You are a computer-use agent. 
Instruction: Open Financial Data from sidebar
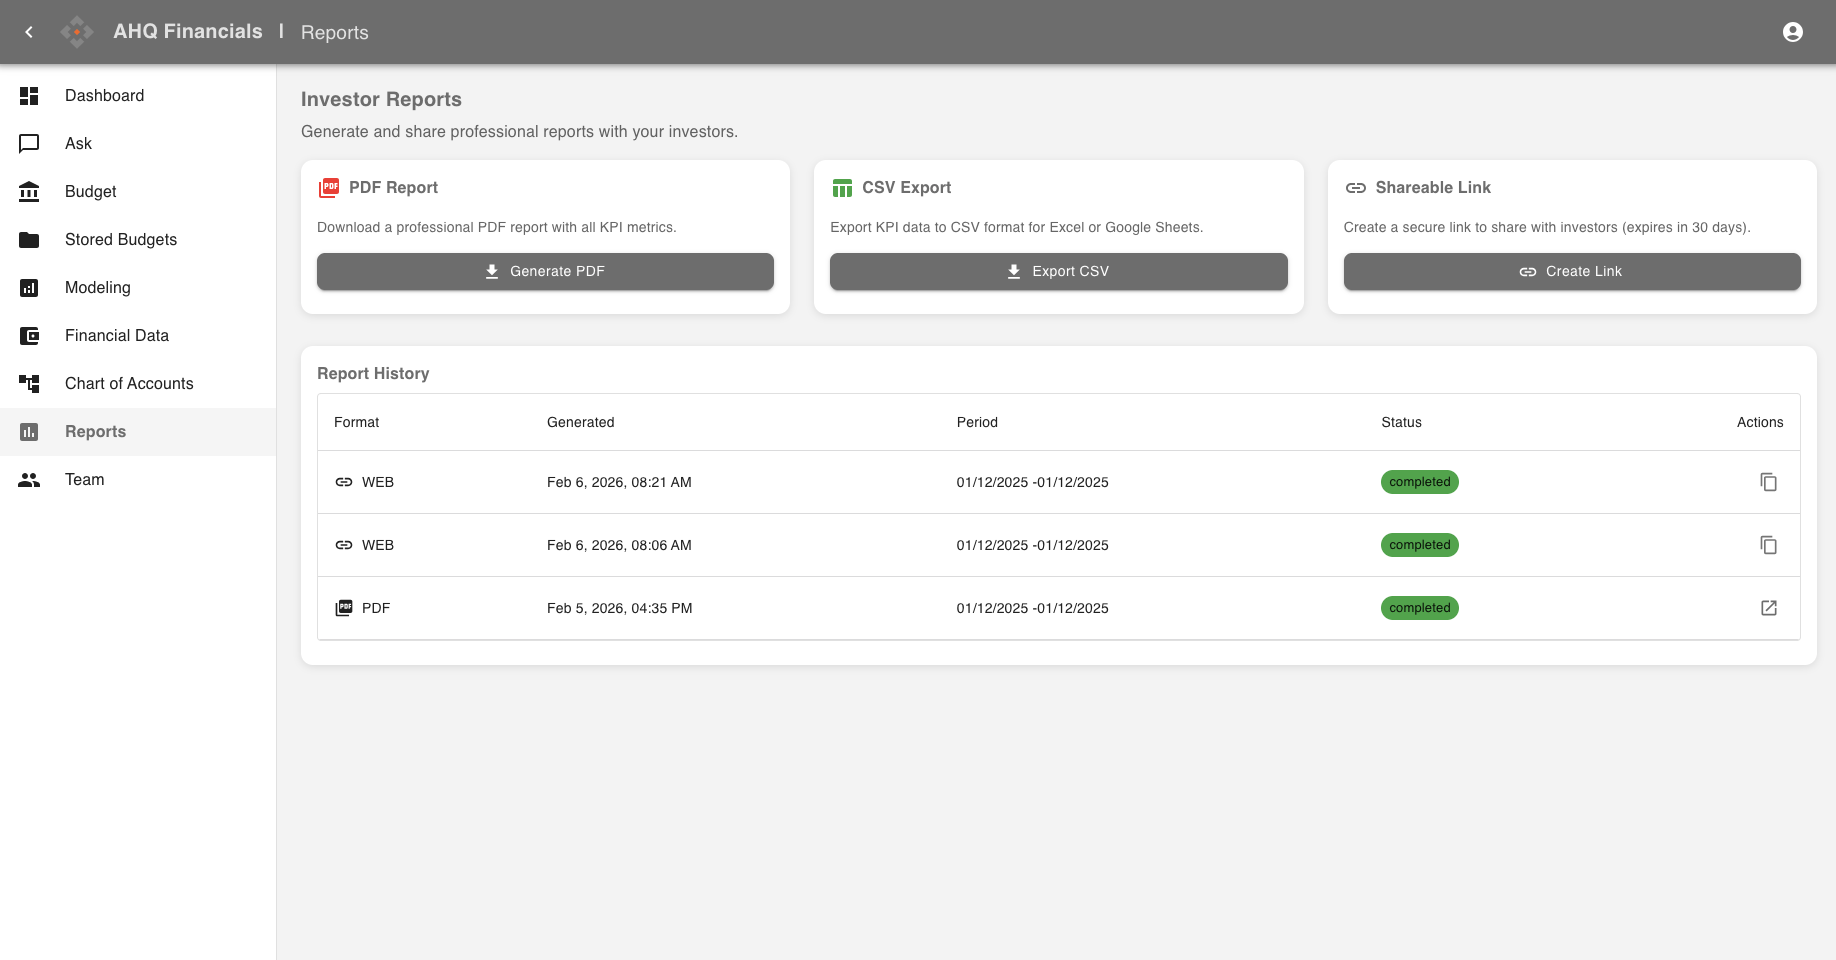[117, 336]
